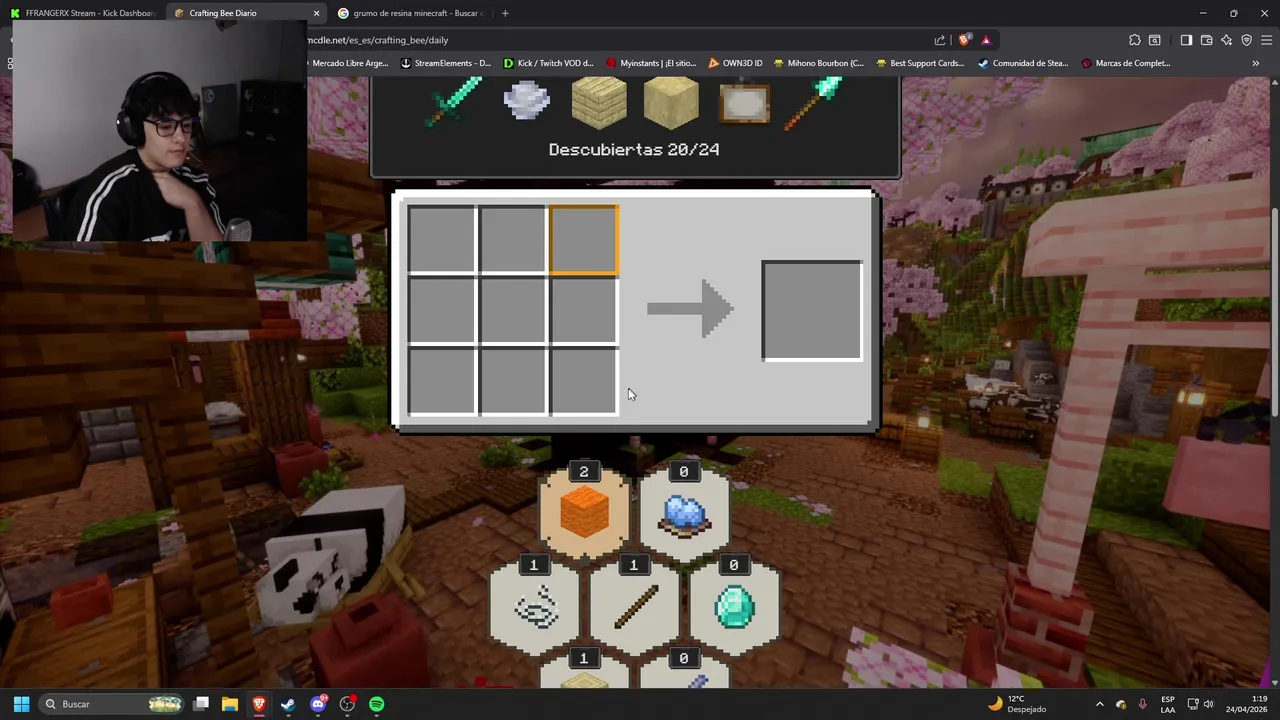Open Marcas de Complet... bookmark
This screenshot has height=720, width=1280.
(x=1125, y=63)
